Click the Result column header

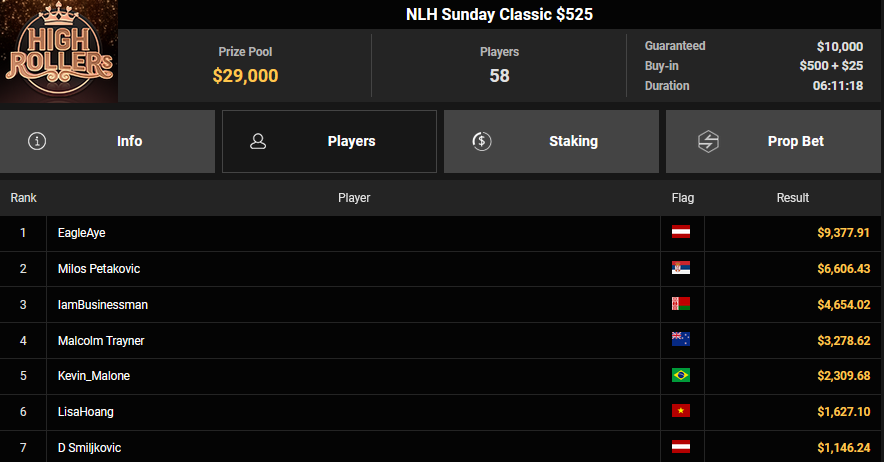(793, 198)
